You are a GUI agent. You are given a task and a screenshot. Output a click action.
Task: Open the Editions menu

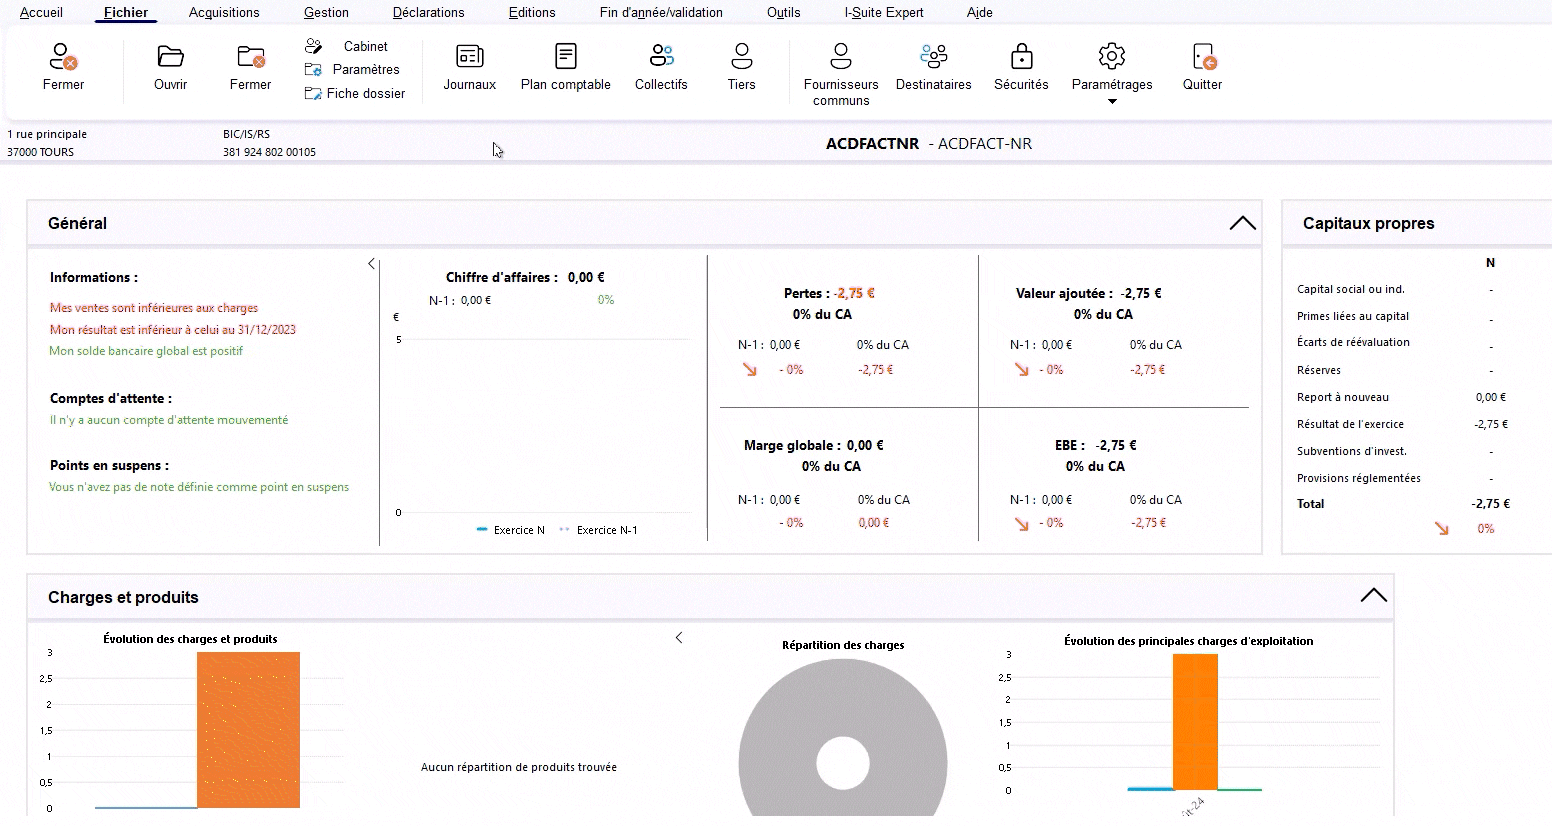click(532, 12)
